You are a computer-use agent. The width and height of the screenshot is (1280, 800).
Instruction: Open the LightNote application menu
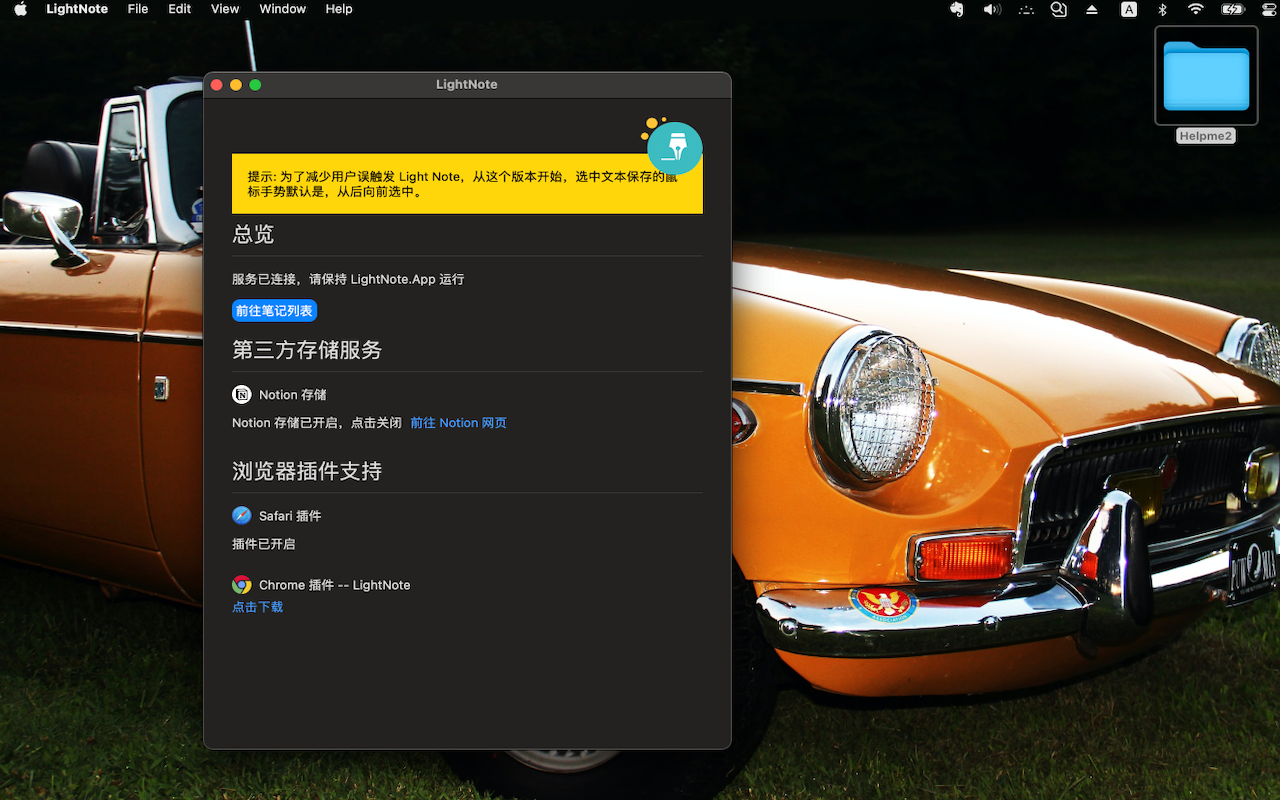77,9
